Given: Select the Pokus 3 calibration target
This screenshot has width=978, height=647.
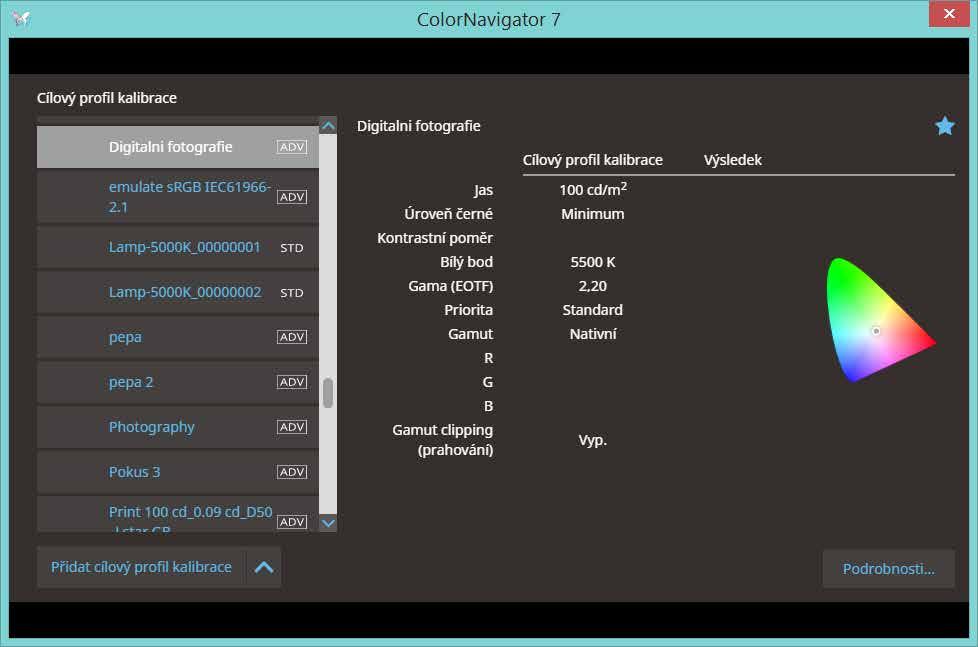Looking at the screenshot, I should click(x=178, y=472).
